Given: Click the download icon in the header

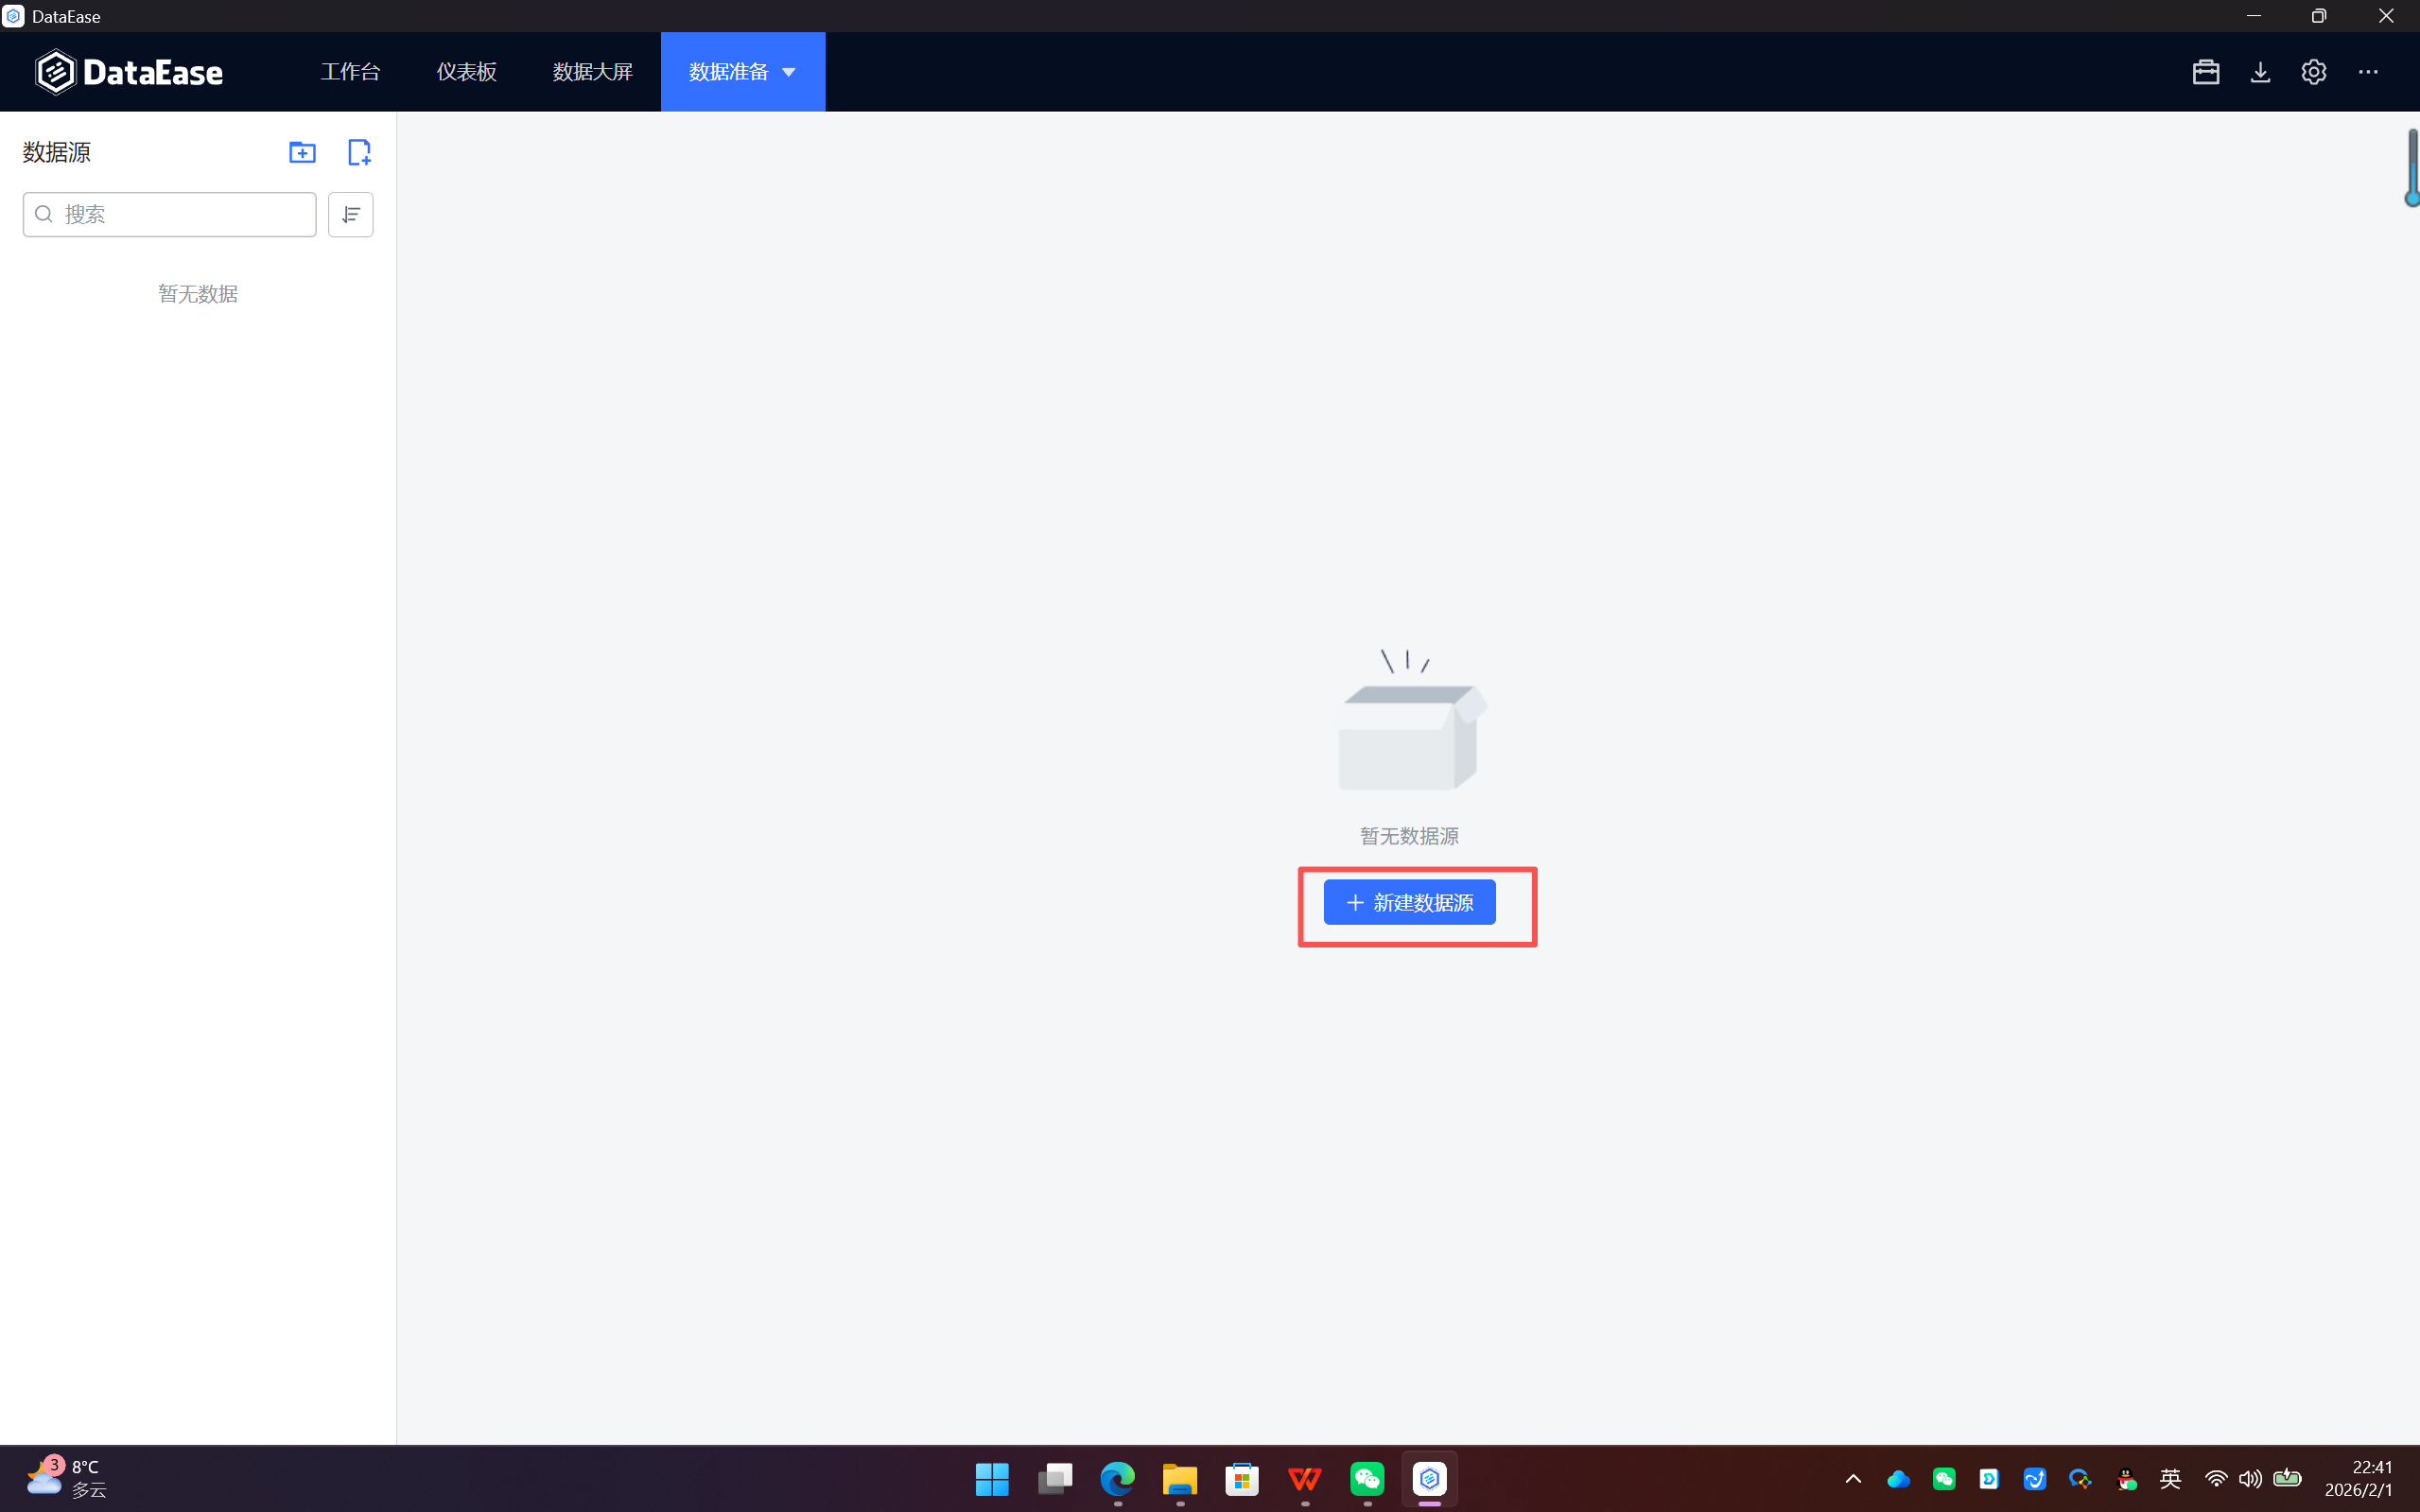Looking at the screenshot, I should click(2260, 72).
